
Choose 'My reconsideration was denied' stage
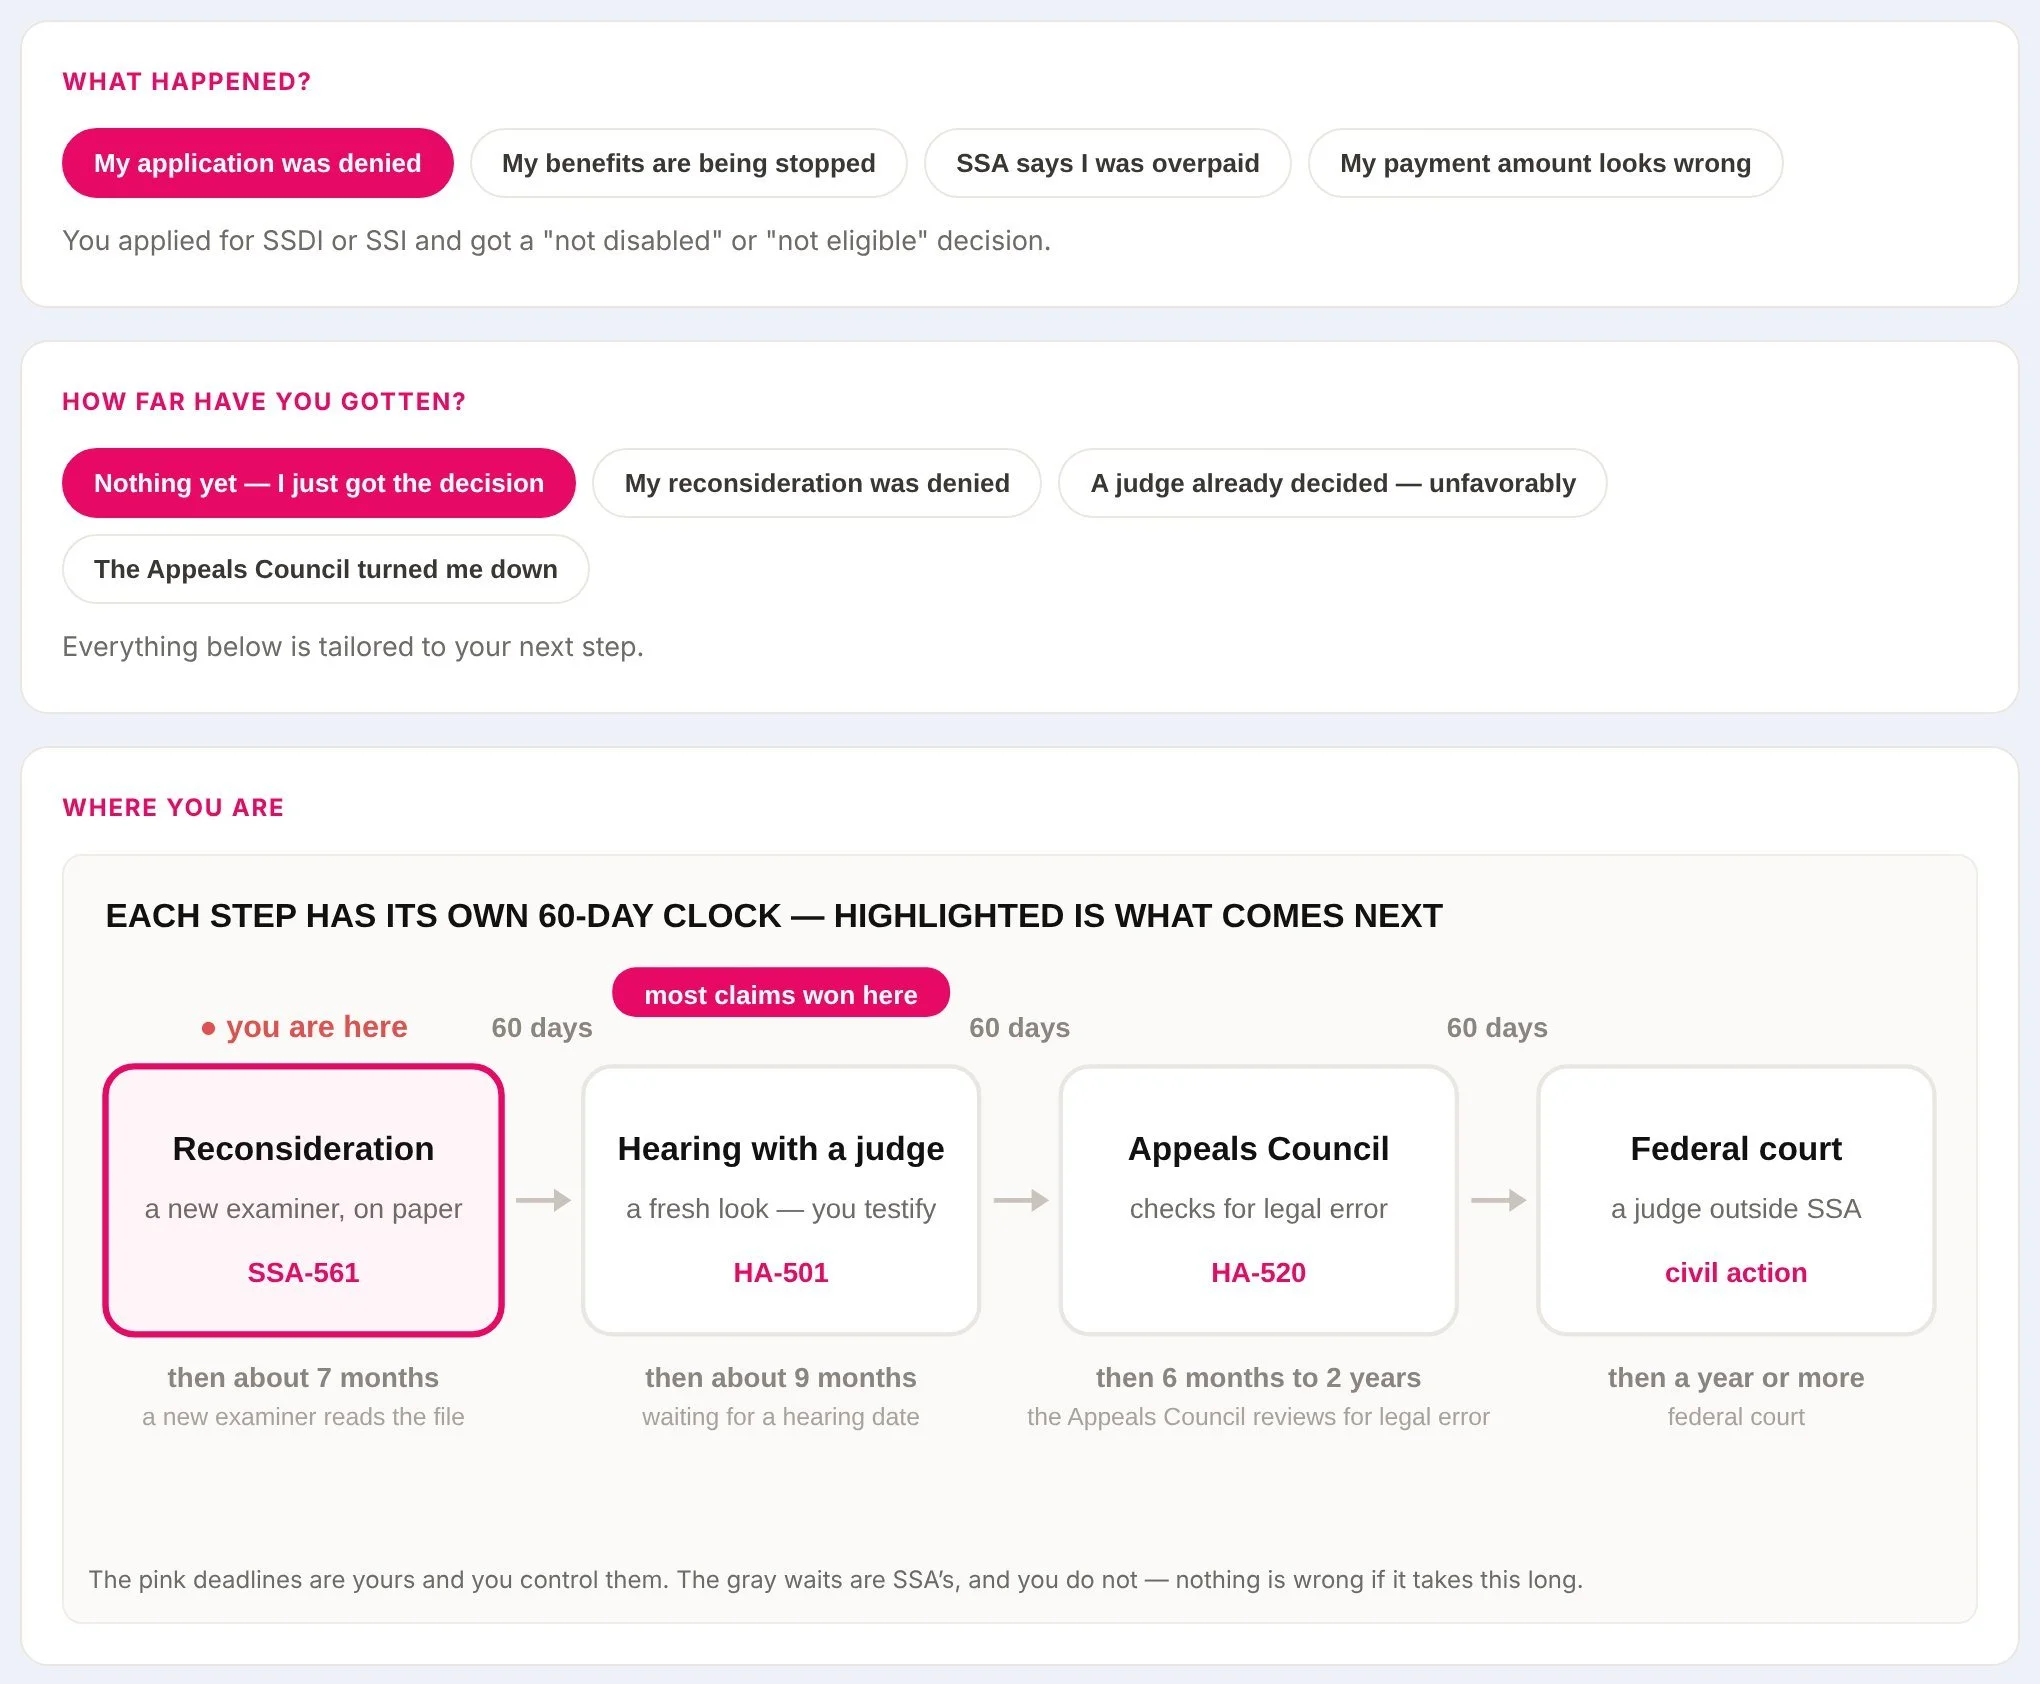817,483
